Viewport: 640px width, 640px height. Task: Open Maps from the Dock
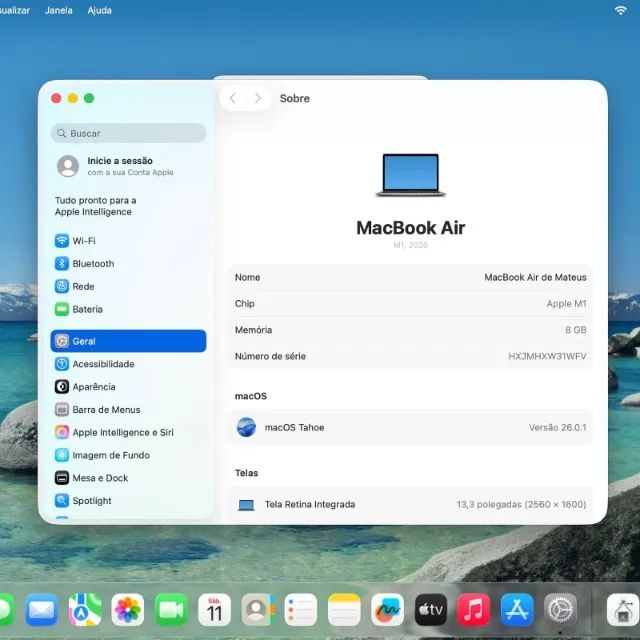(85, 610)
